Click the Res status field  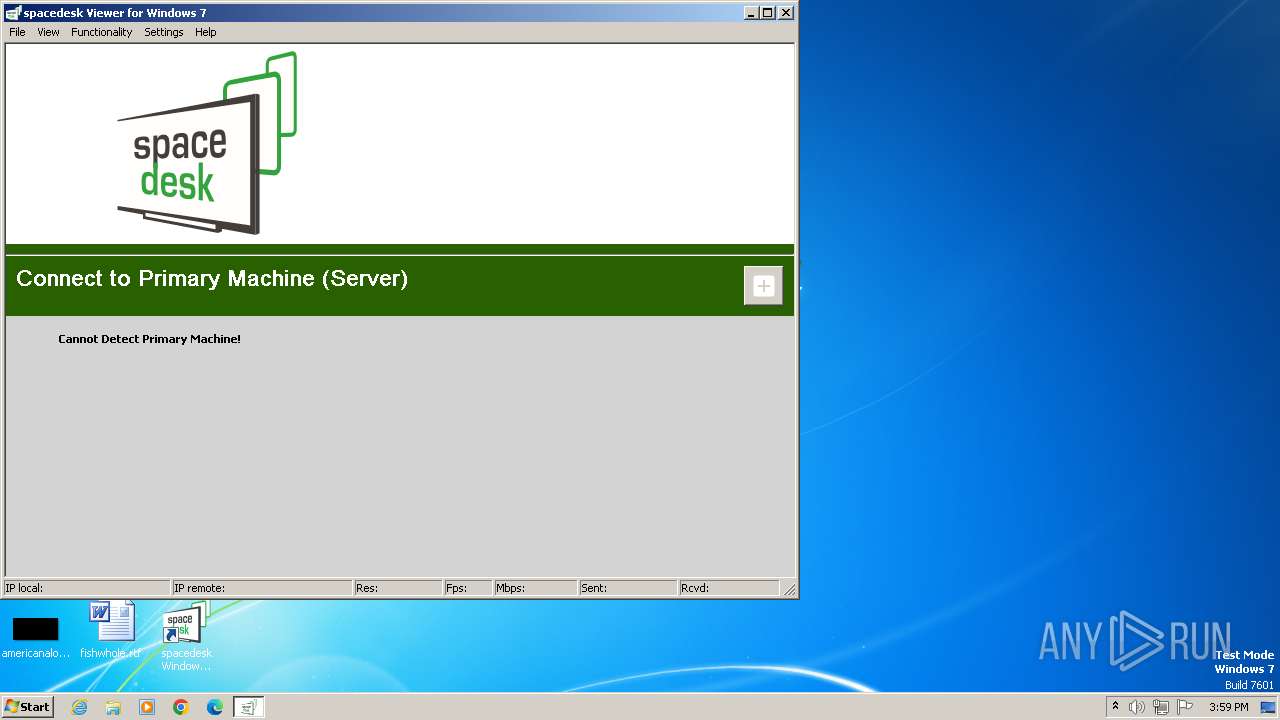[398, 588]
